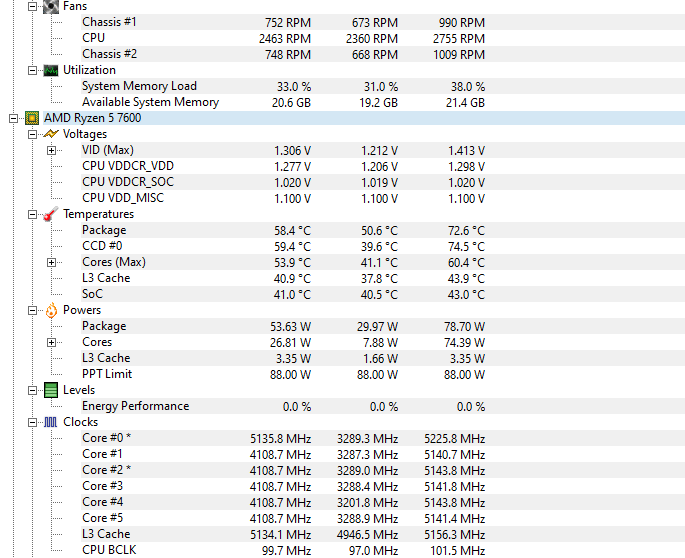Image resolution: width=685 pixels, height=558 pixels.
Task: Click the Powers group label
Action: point(82,310)
